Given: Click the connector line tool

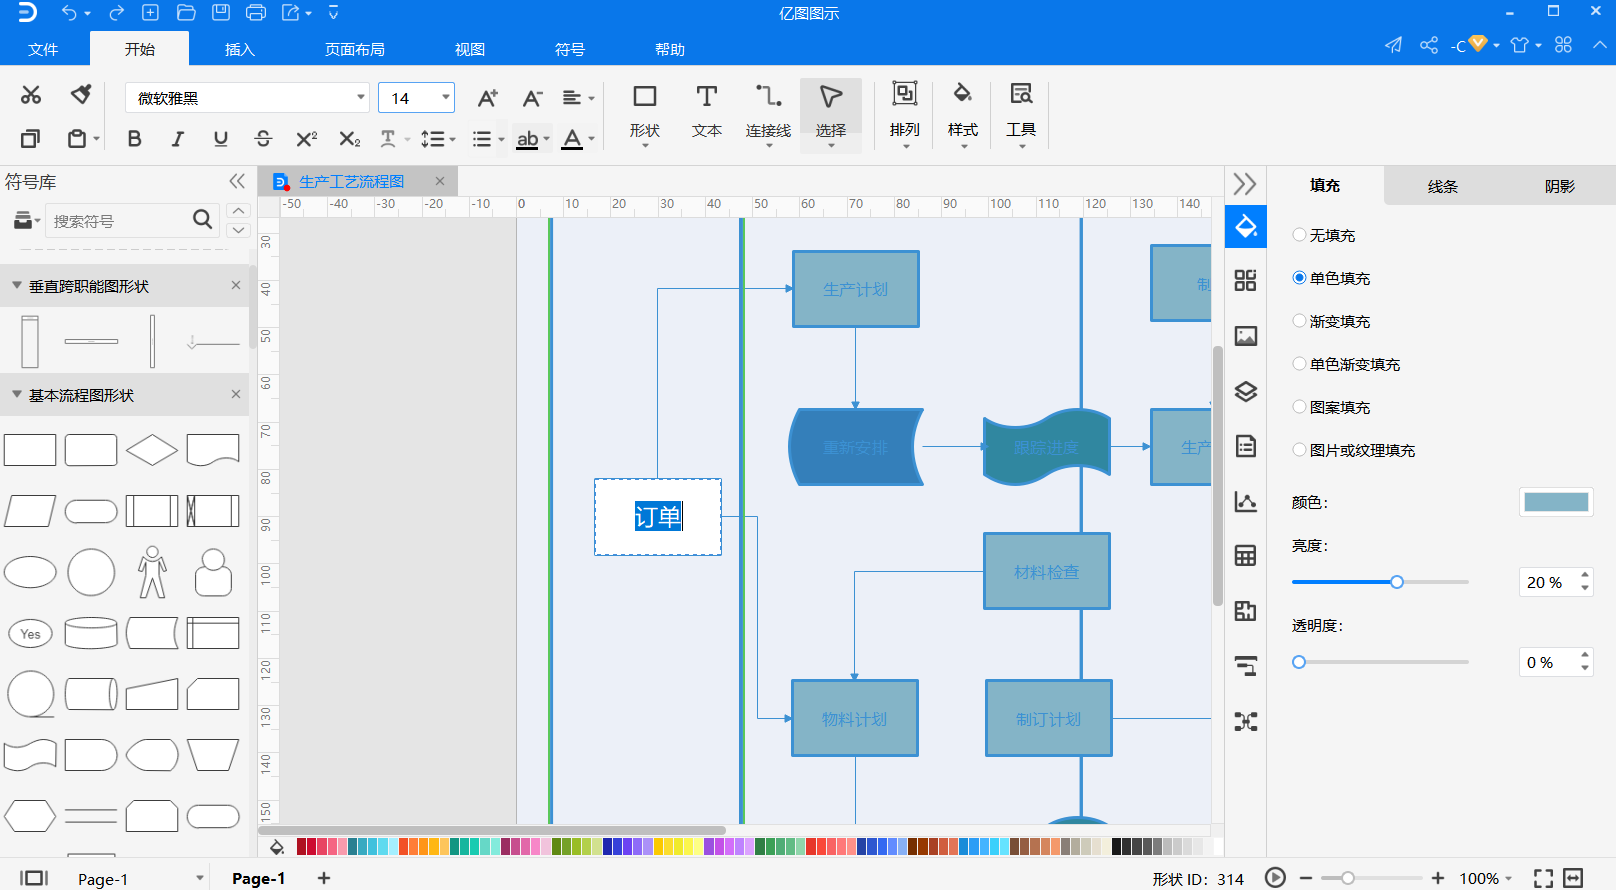Looking at the screenshot, I should (768, 112).
